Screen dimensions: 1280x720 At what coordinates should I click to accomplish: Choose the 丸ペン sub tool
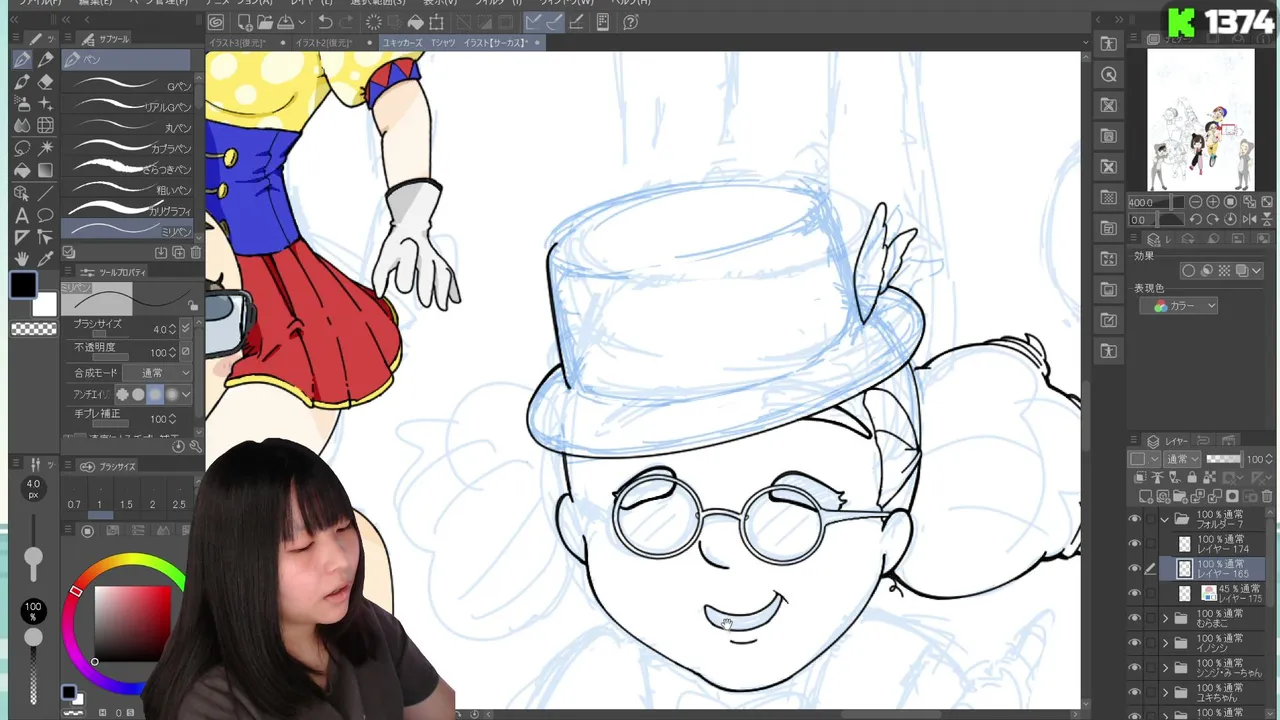pos(127,128)
